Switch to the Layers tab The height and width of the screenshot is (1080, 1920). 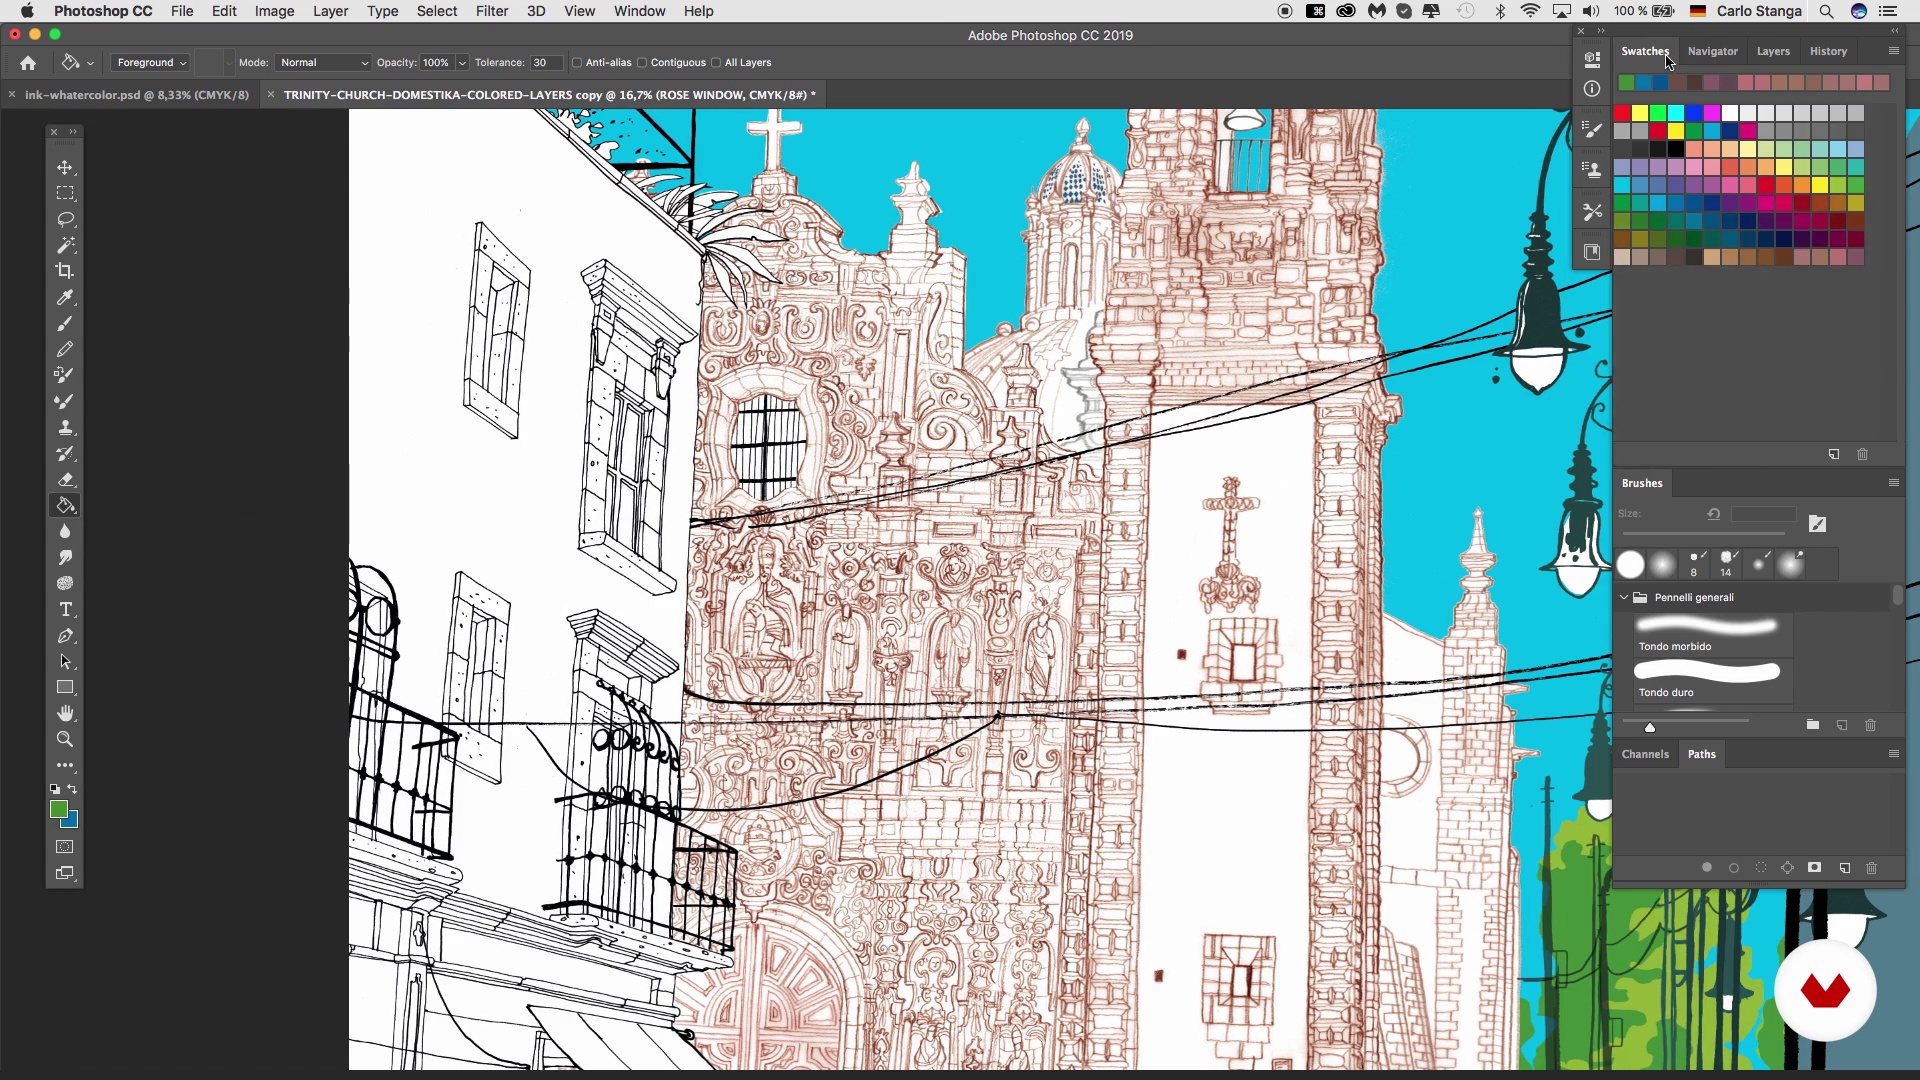coord(1773,51)
